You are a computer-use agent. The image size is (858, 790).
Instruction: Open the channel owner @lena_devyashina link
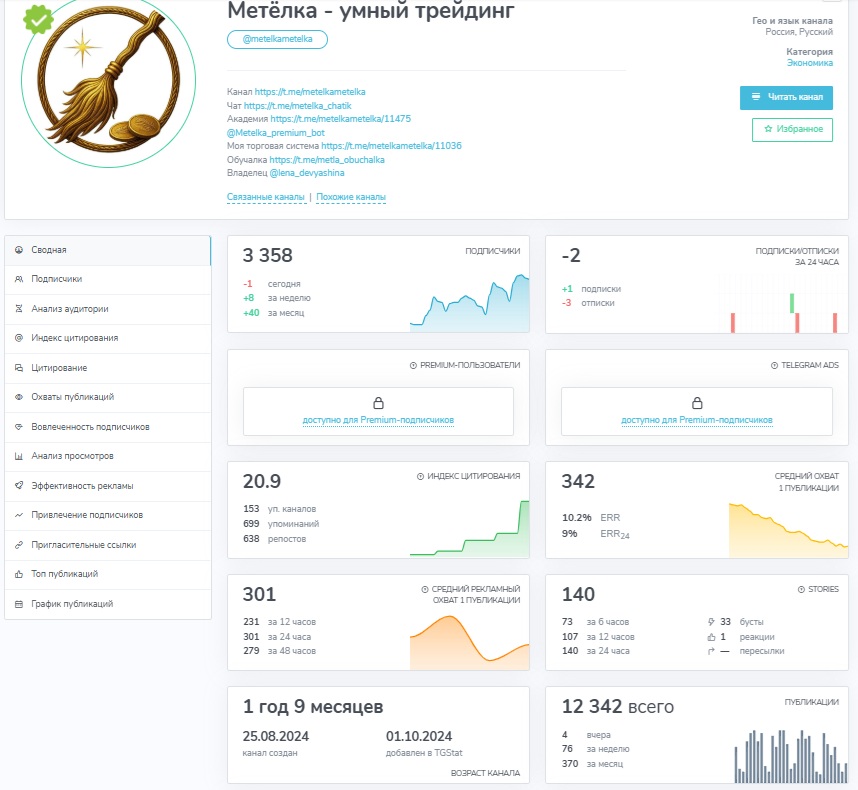pyautogui.click(x=307, y=173)
